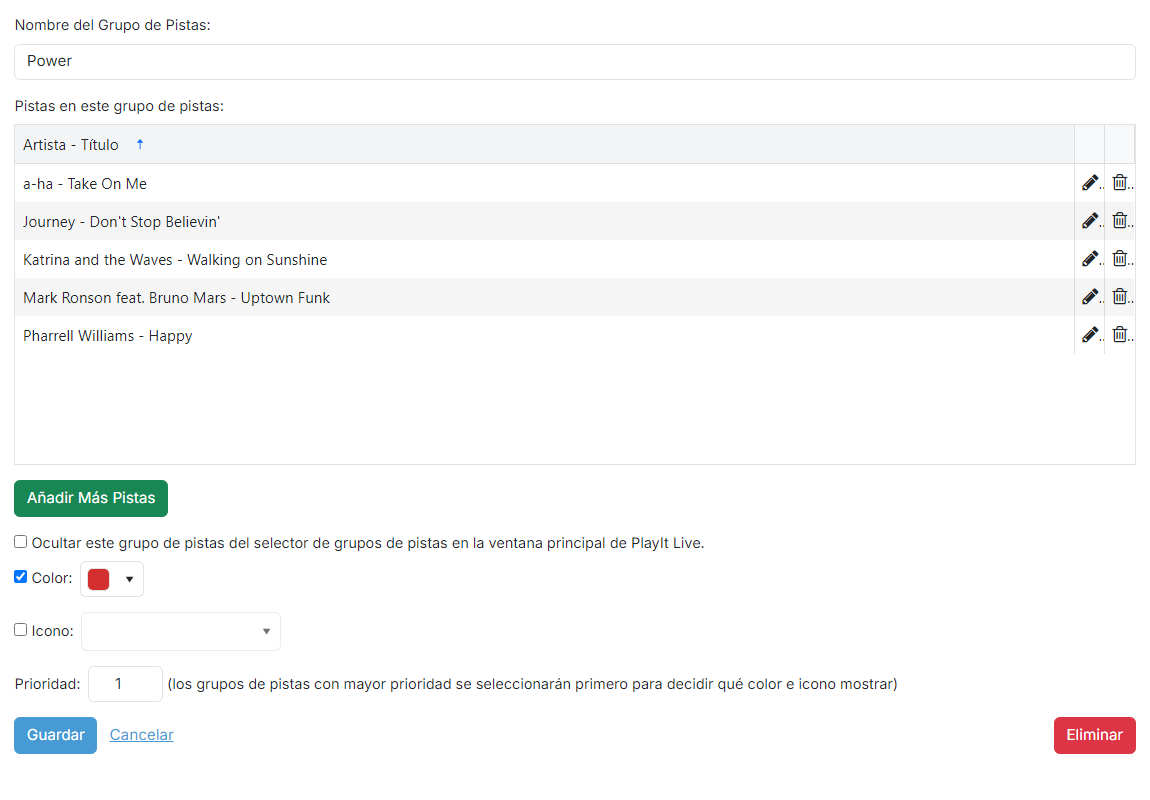
Task: Edit Pharrell Williams Happy track
Action: click(x=1090, y=335)
